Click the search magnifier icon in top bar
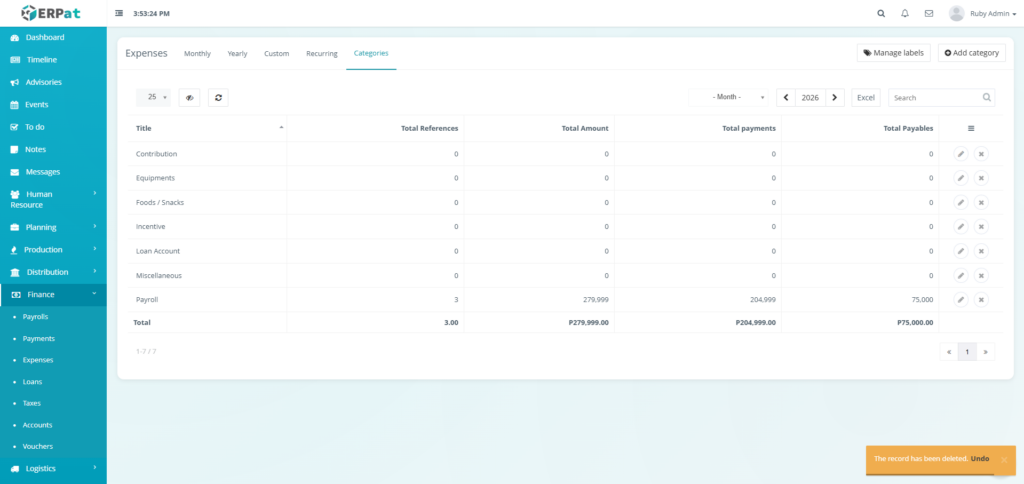Viewport: 1024px width, 484px height. click(881, 14)
